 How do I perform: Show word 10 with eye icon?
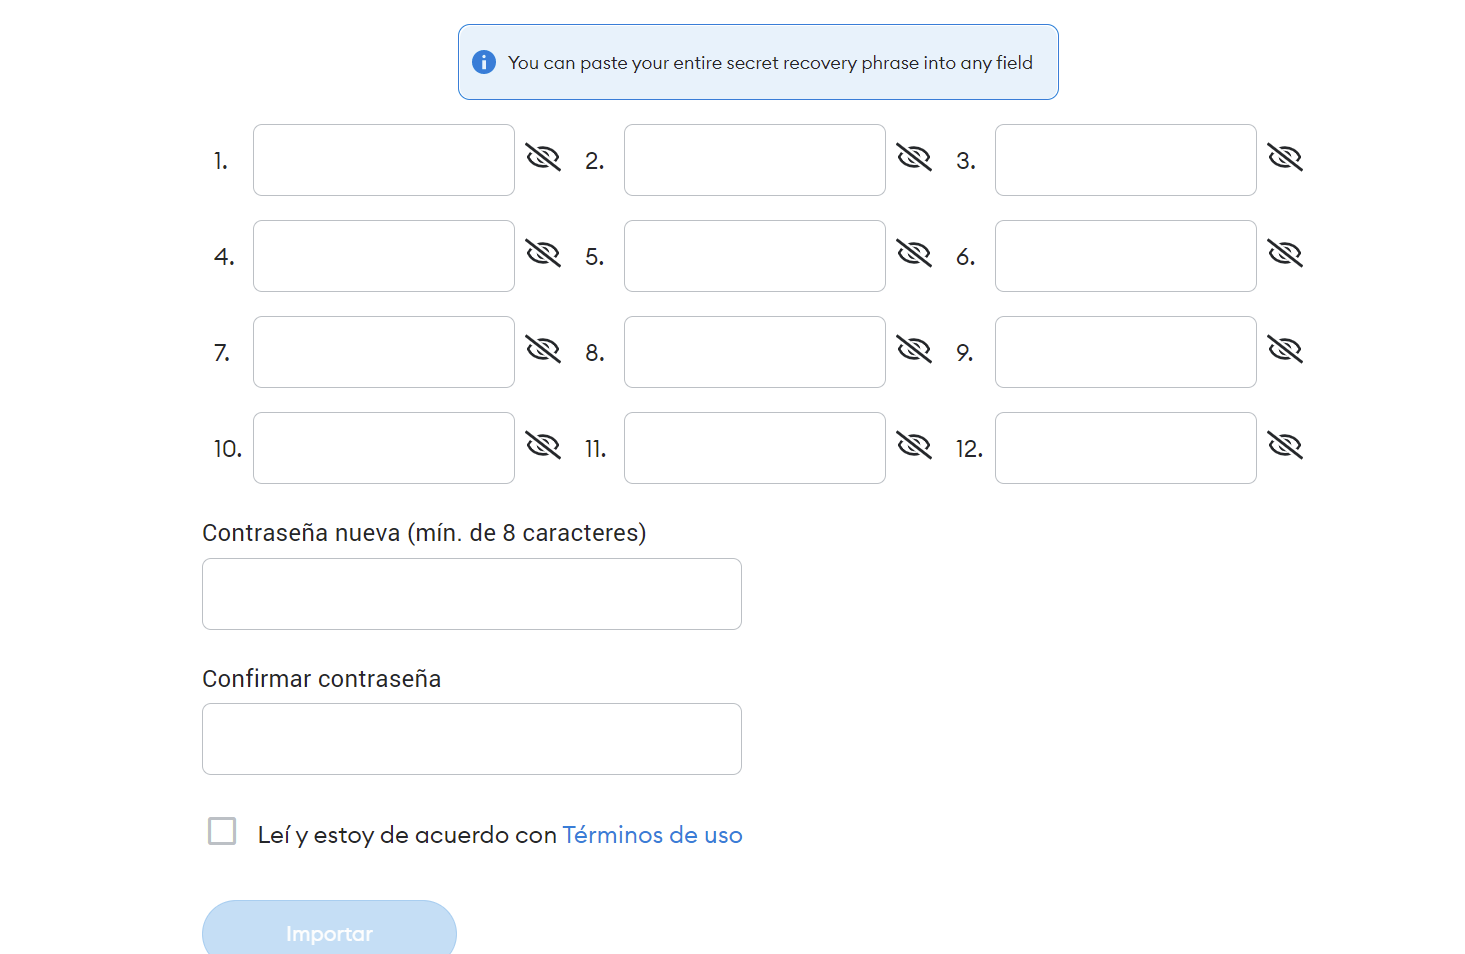pyautogui.click(x=543, y=446)
